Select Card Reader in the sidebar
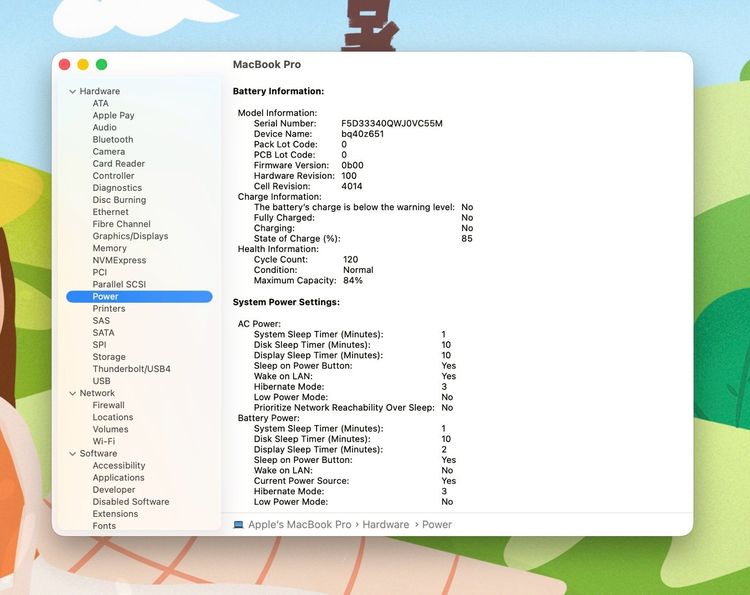The height and width of the screenshot is (595, 750). pos(119,164)
